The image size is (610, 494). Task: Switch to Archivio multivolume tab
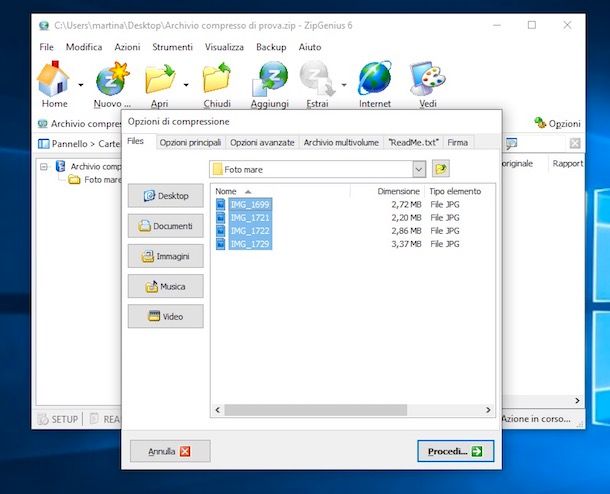tap(341, 143)
